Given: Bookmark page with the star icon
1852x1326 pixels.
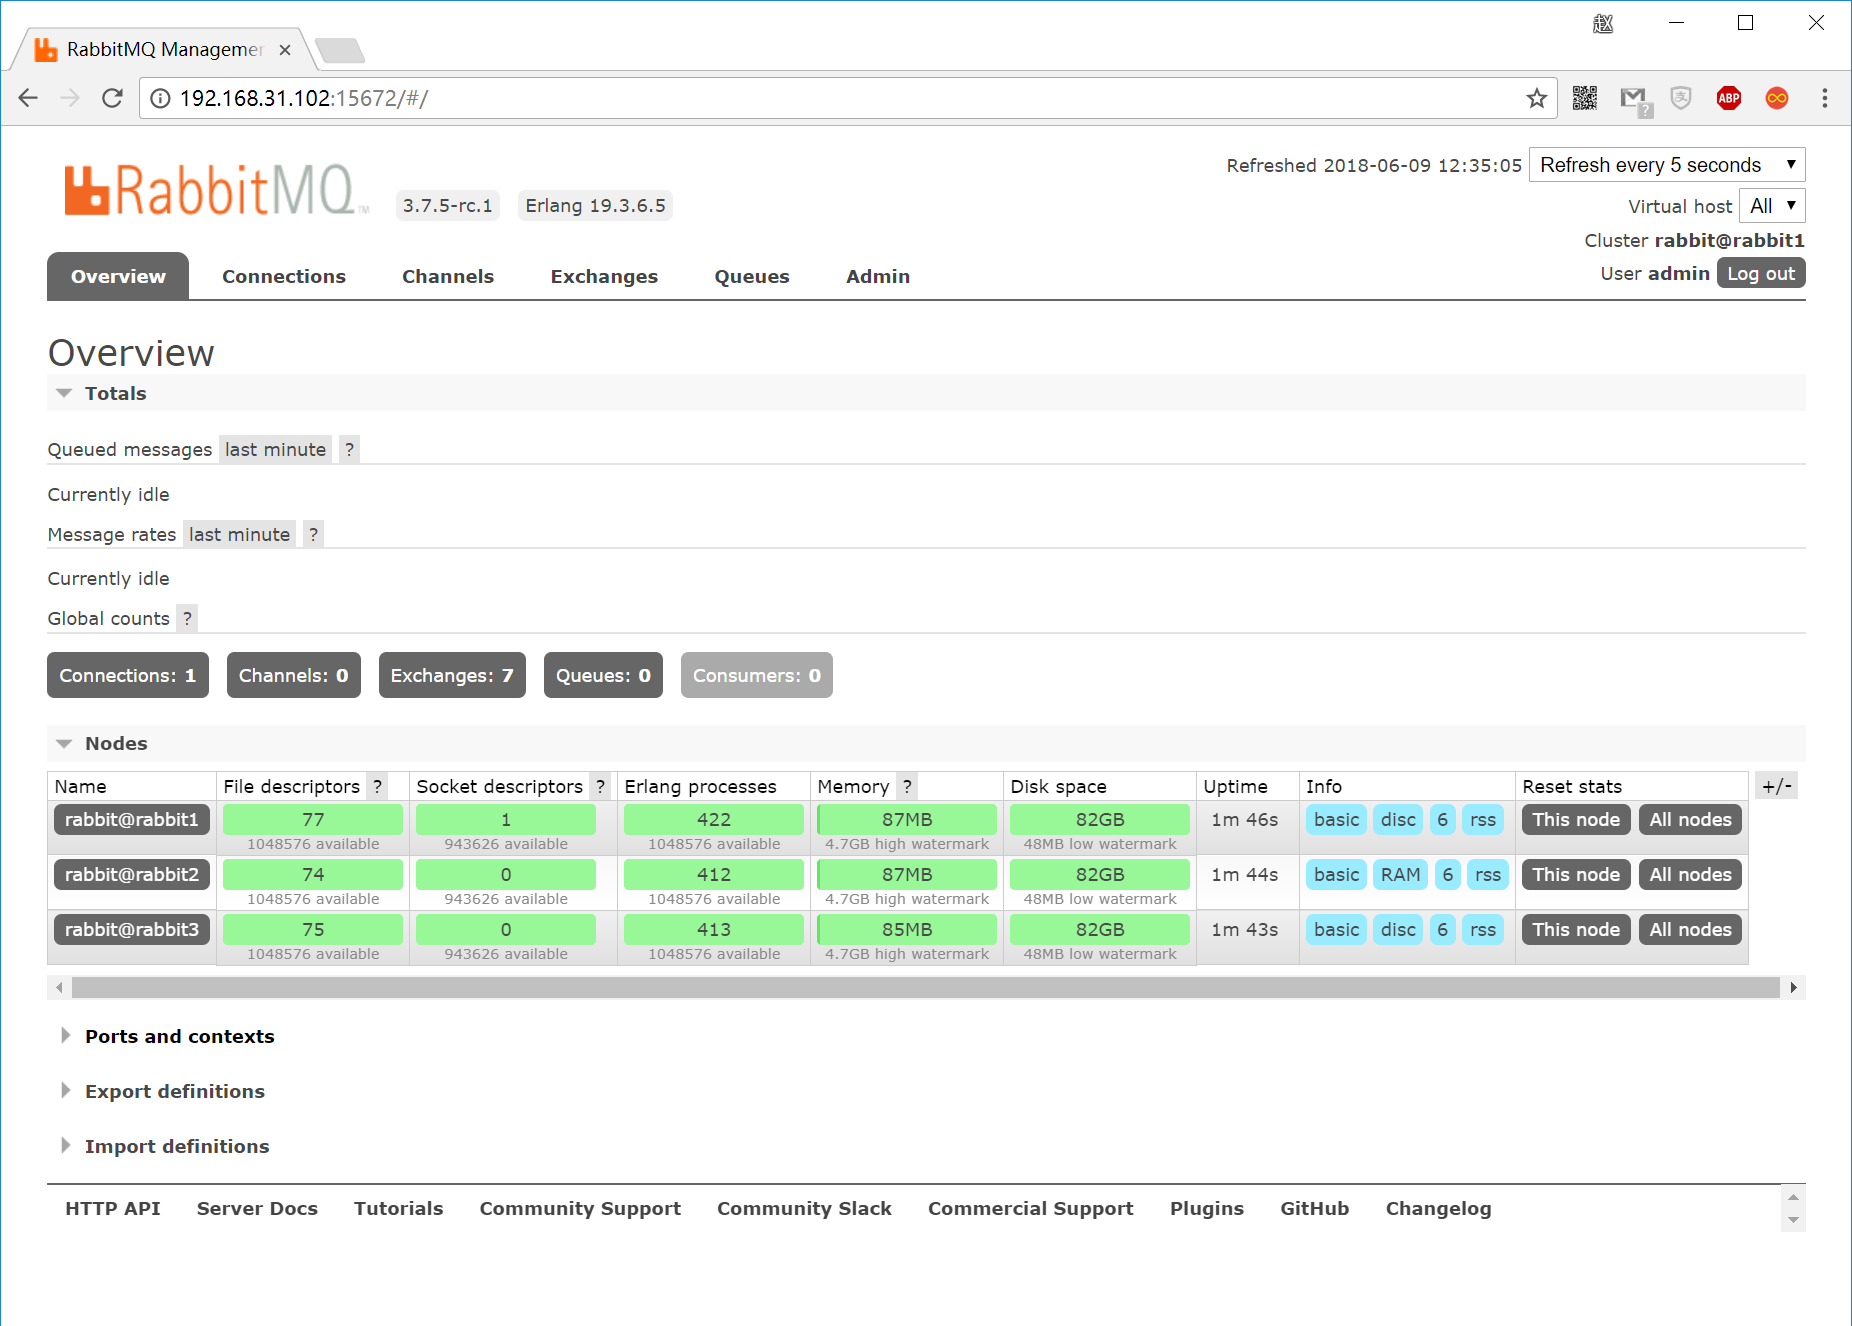Looking at the screenshot, I should pos(1537,98).
